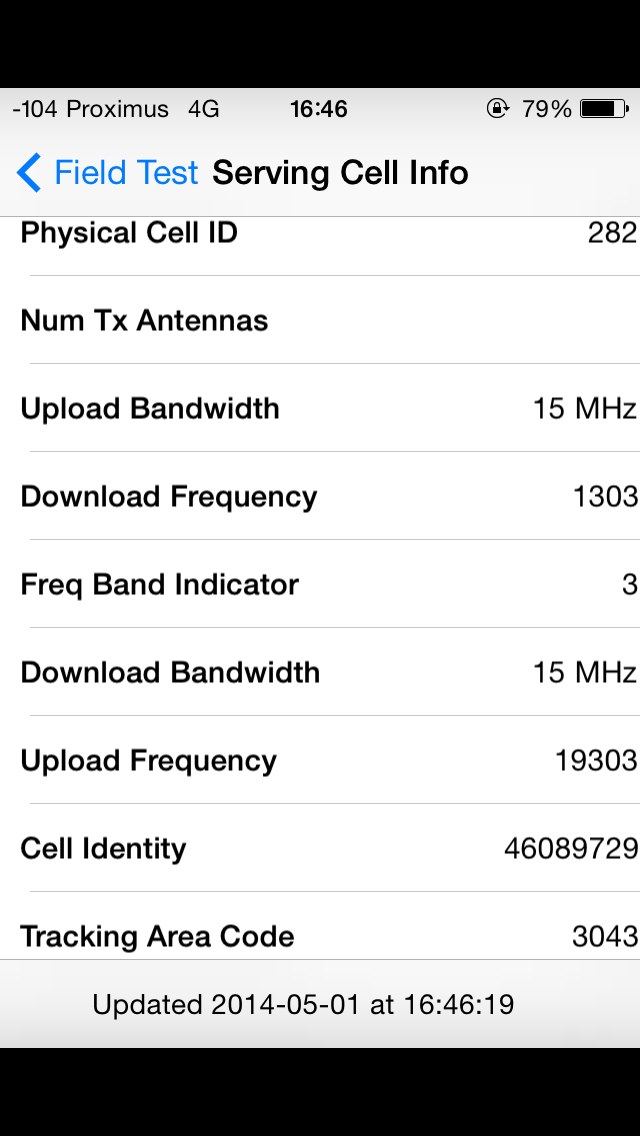
Task: Tap the 4G network indicator
Action: click(x=203, y=109)
